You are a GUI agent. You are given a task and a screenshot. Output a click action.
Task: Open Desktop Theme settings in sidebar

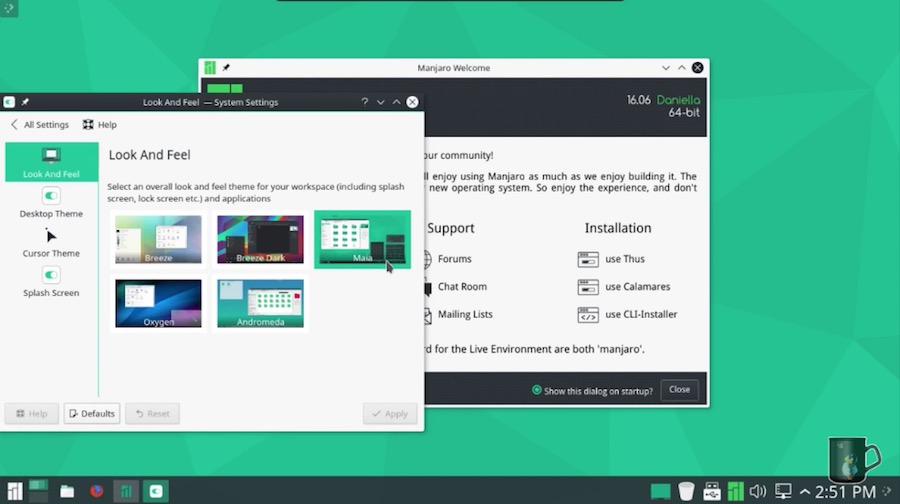[51, 203]
